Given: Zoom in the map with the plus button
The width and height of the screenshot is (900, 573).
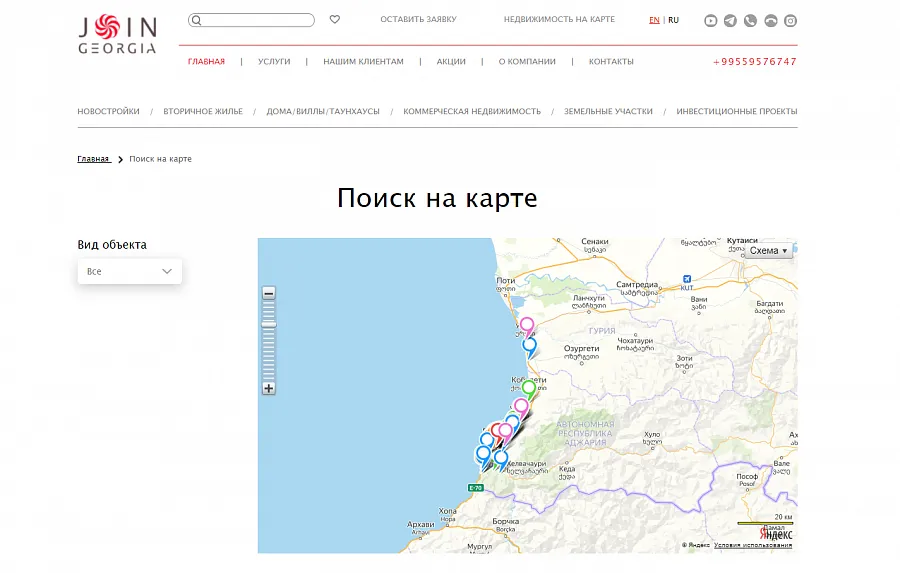Looking at the screenshot, I should (x=269, y=388).
